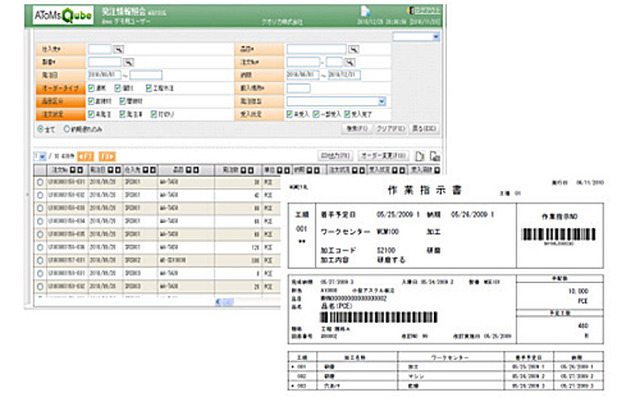Sort 仕入先 column with its first sort icon
Image resolution: width=640 pixels, height=400 pixels.
pos(145,170)
